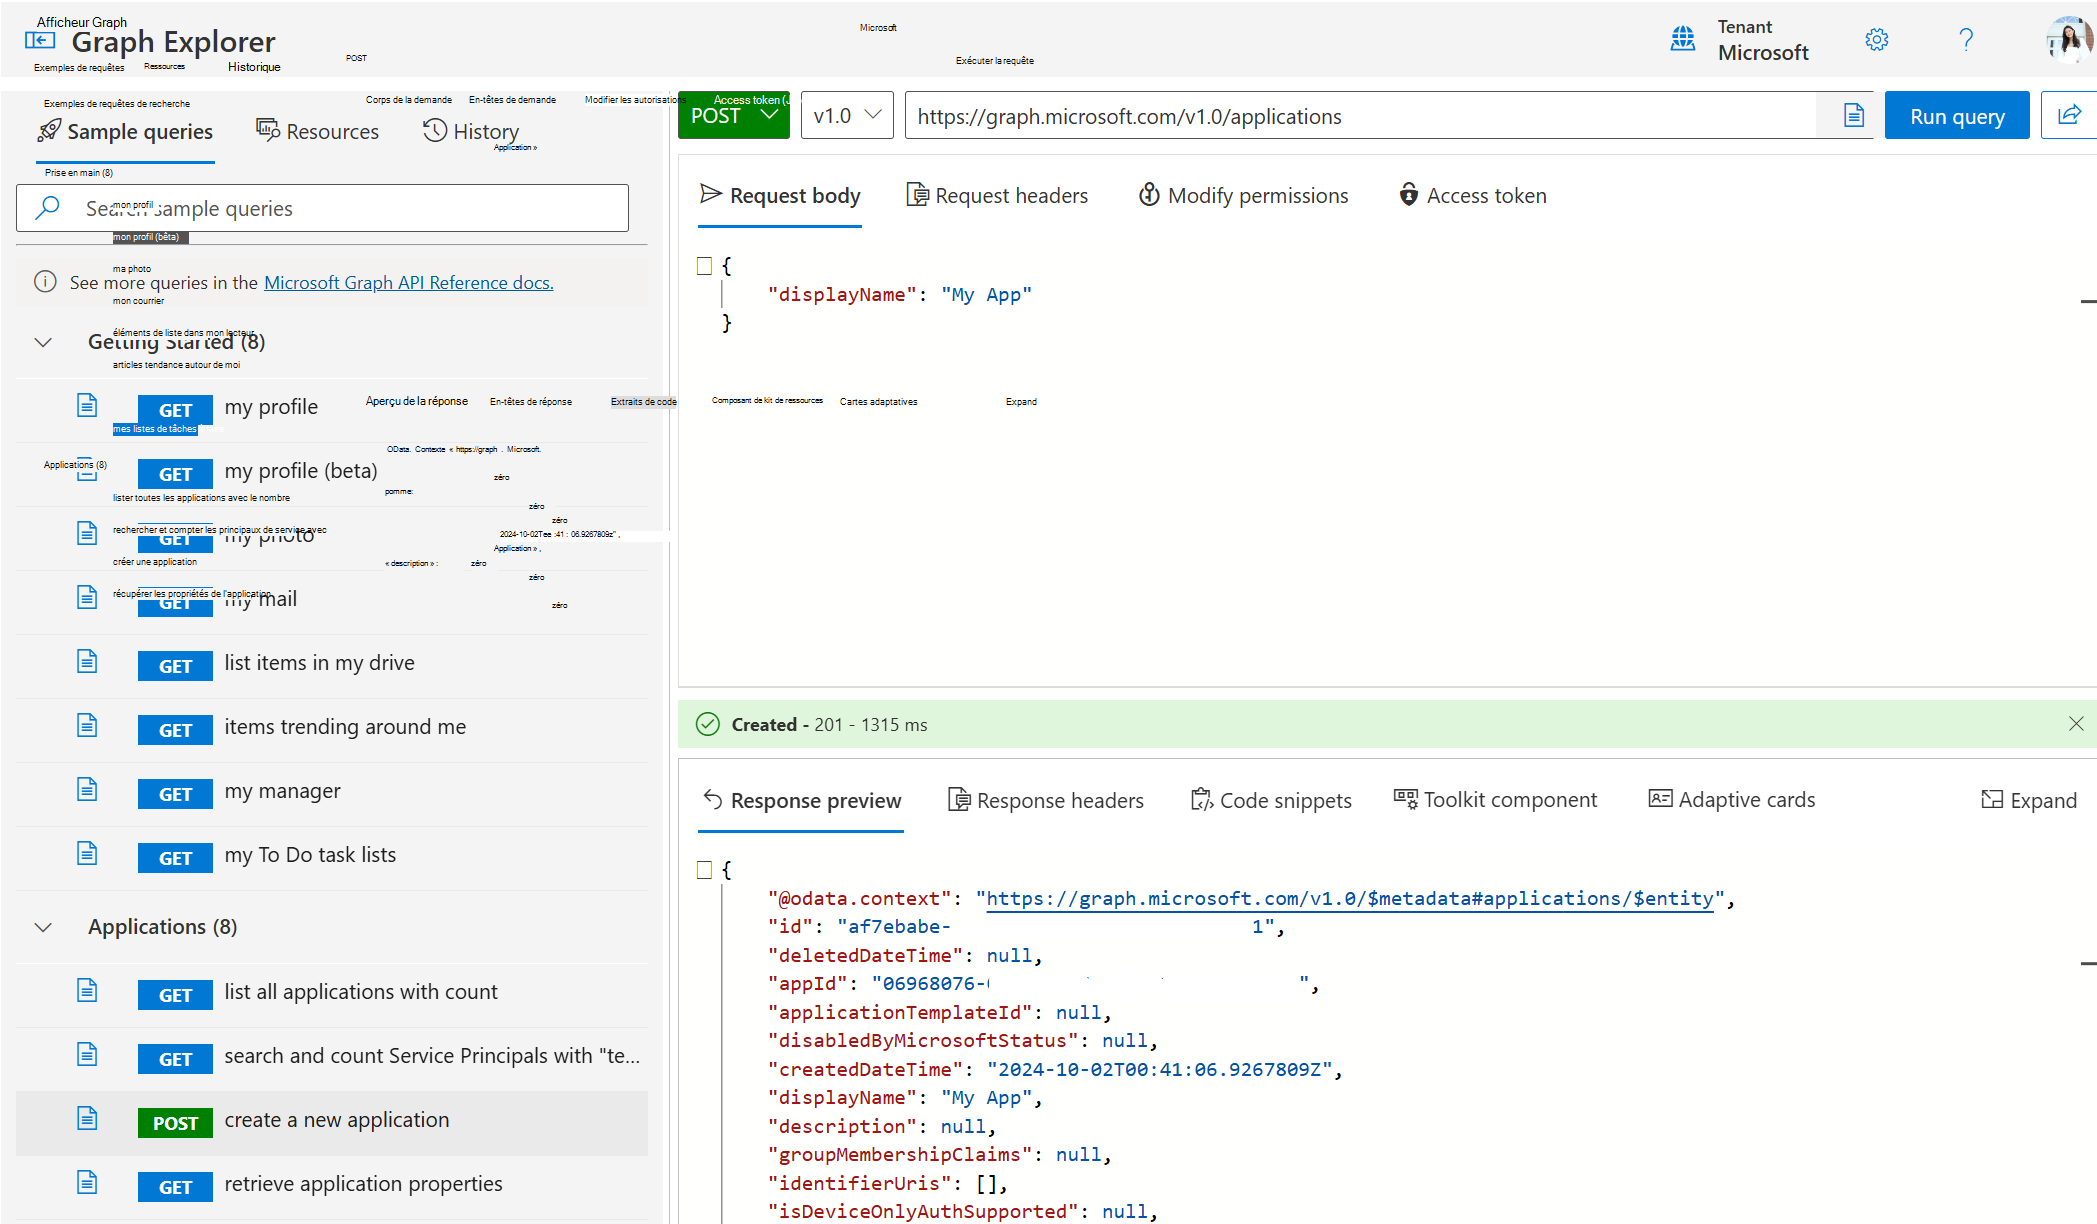Open the Microsoft Graph API Reference docs link
The height and width of the screenshot is (1224, 2097).
(408, 282)
